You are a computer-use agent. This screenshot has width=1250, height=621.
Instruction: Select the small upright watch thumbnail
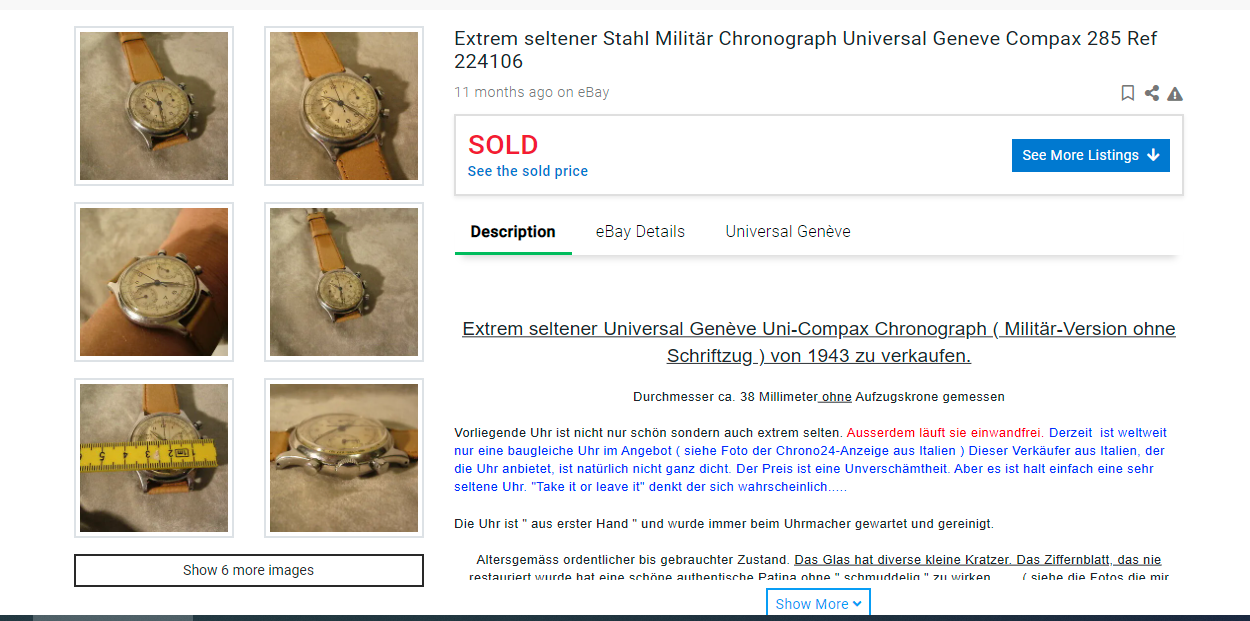[x=344, y=282]
